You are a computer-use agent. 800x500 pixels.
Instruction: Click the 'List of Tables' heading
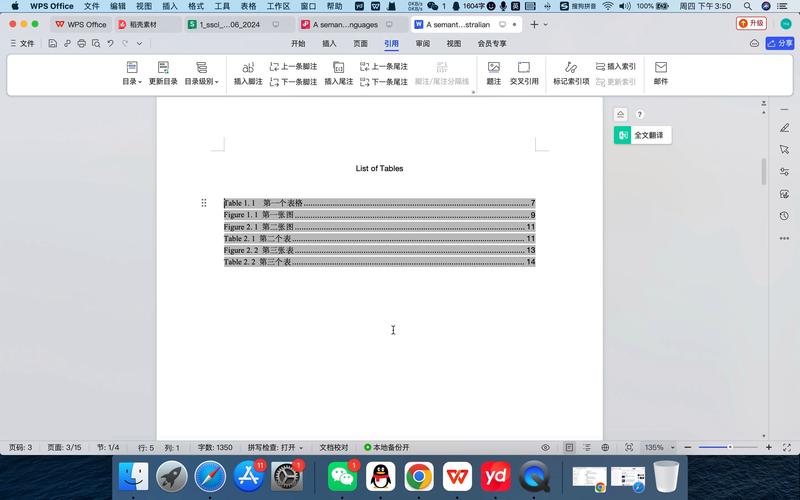(379, 168)
